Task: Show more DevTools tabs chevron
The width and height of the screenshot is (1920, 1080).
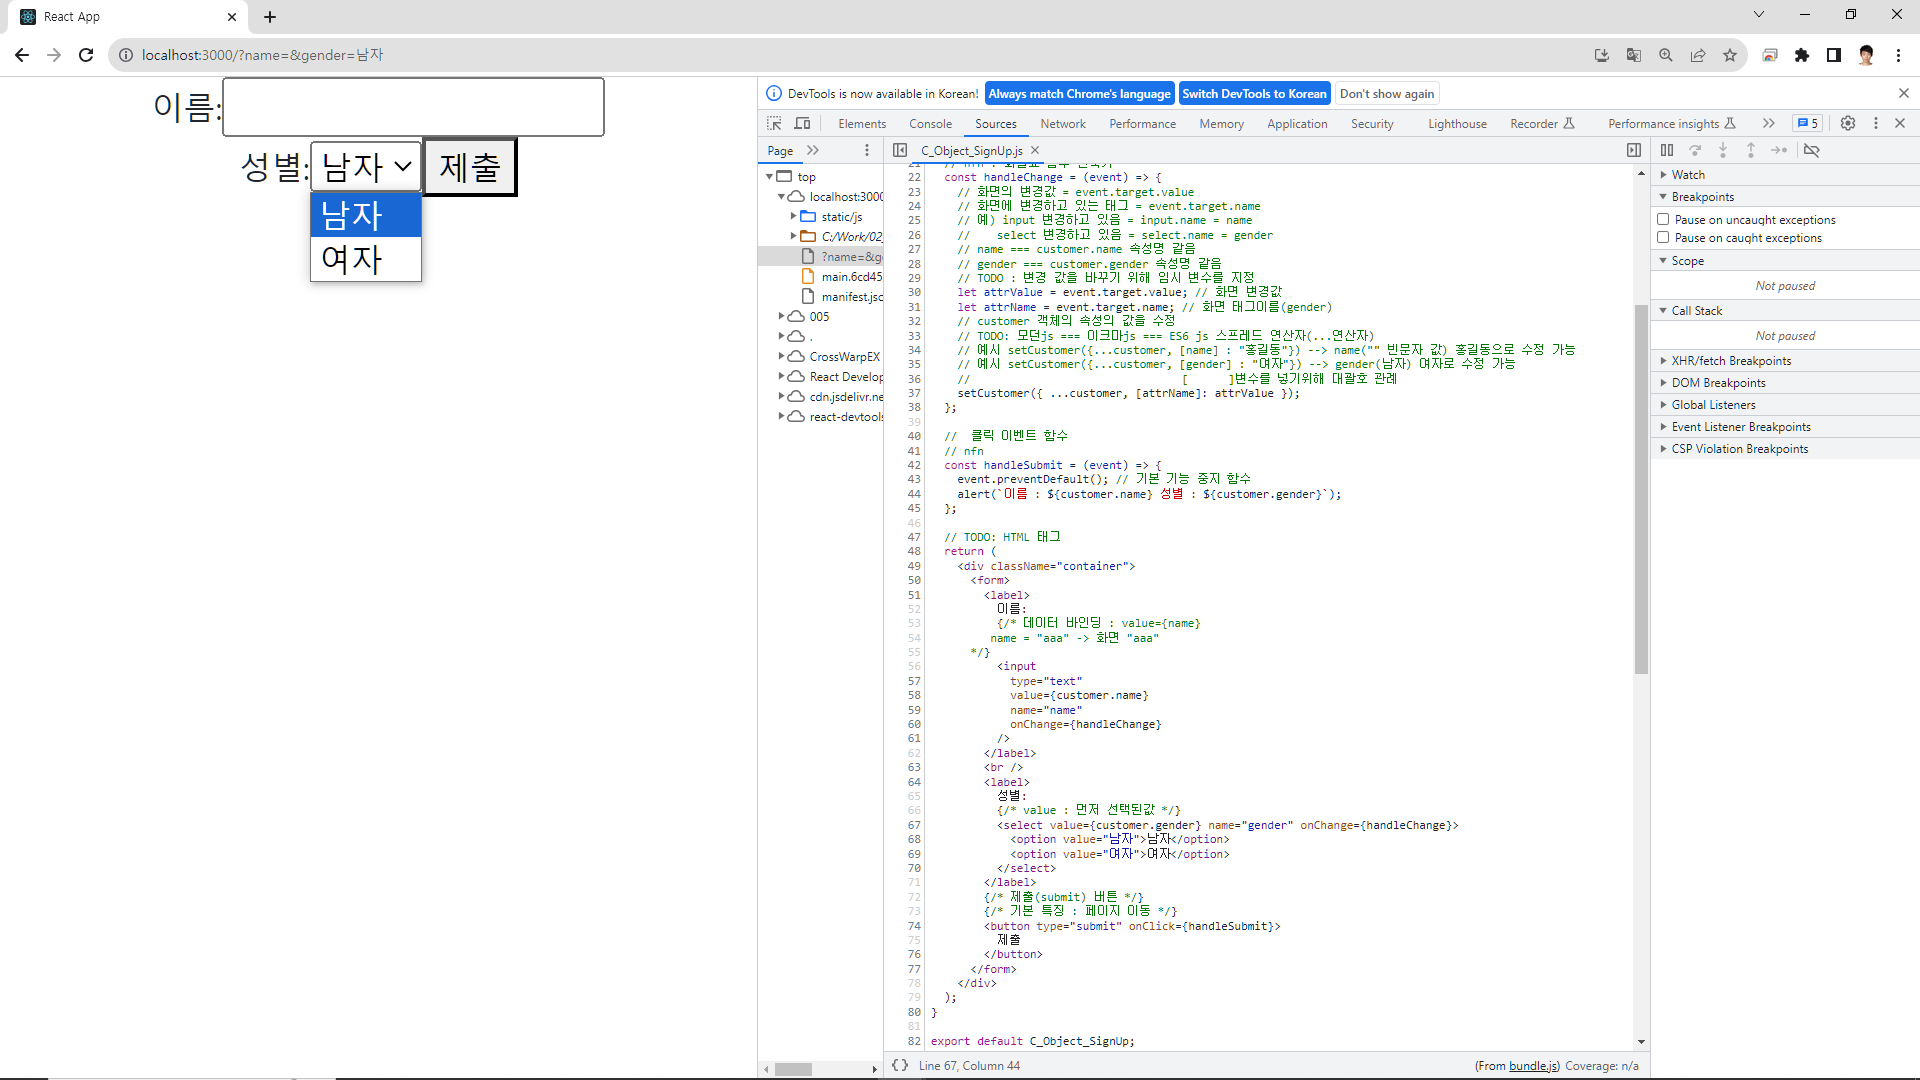Action: point(1769,123)
